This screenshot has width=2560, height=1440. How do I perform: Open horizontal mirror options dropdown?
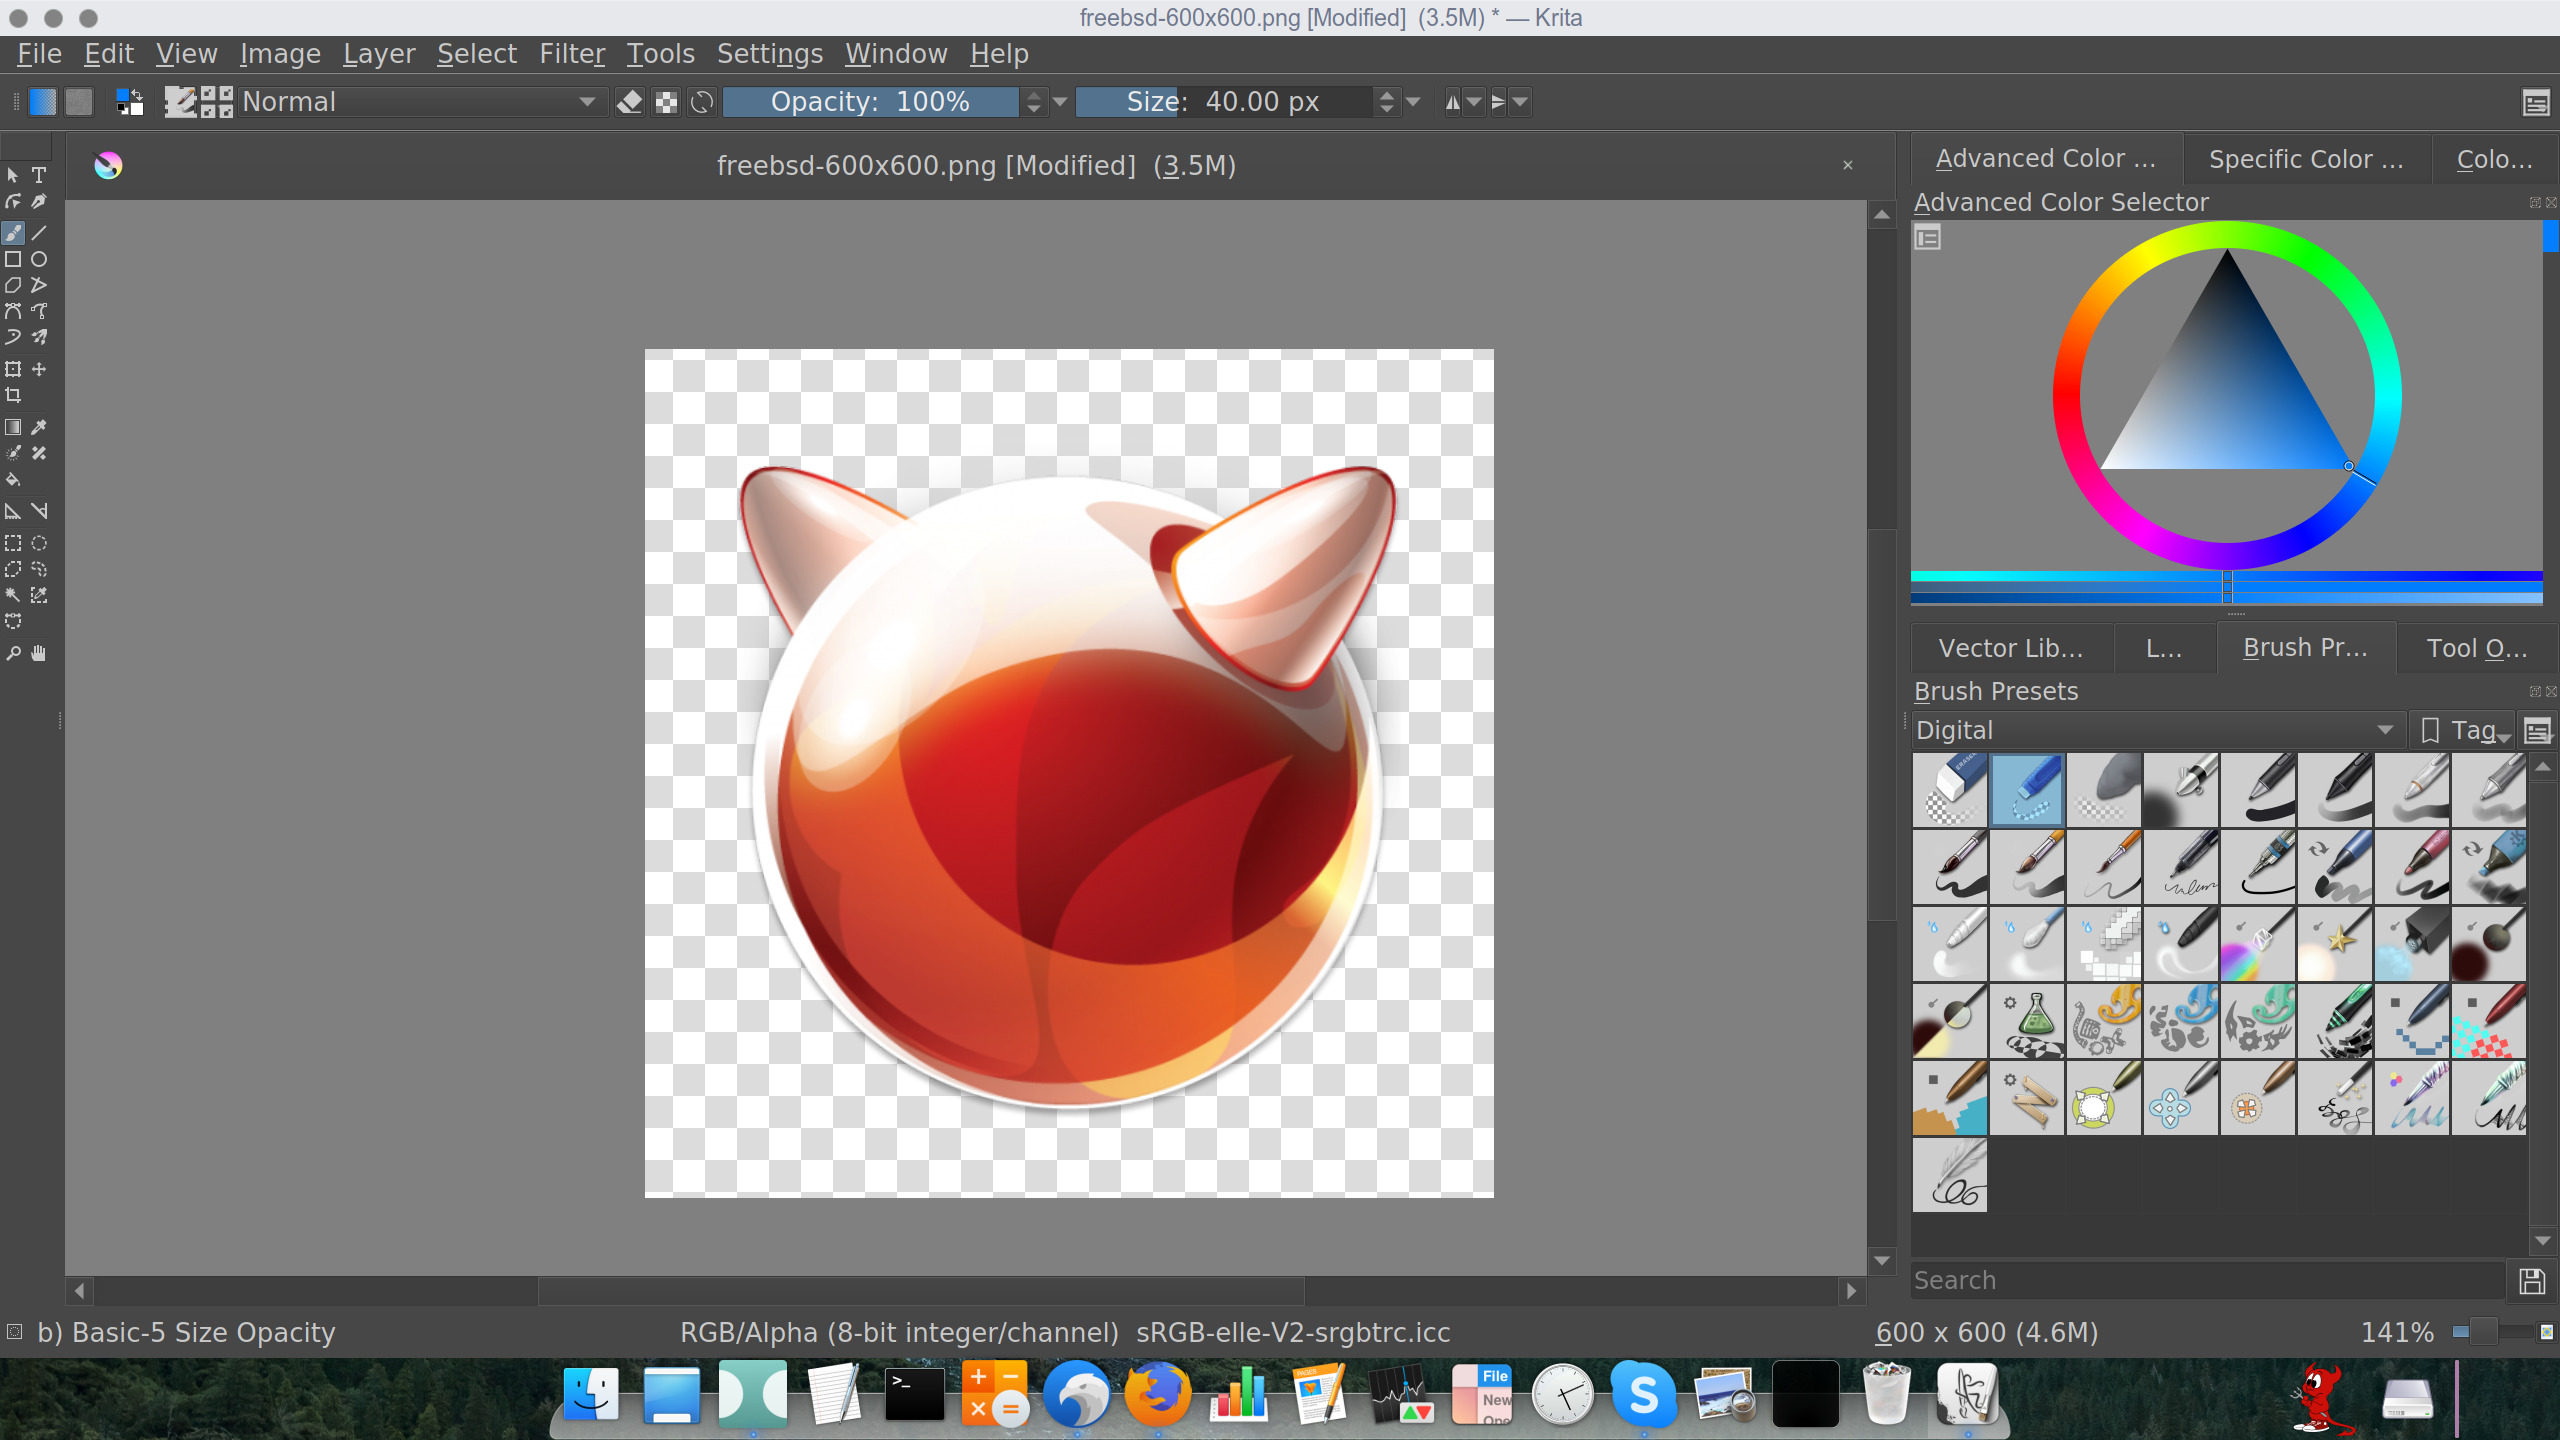(x=1474, y=102)
